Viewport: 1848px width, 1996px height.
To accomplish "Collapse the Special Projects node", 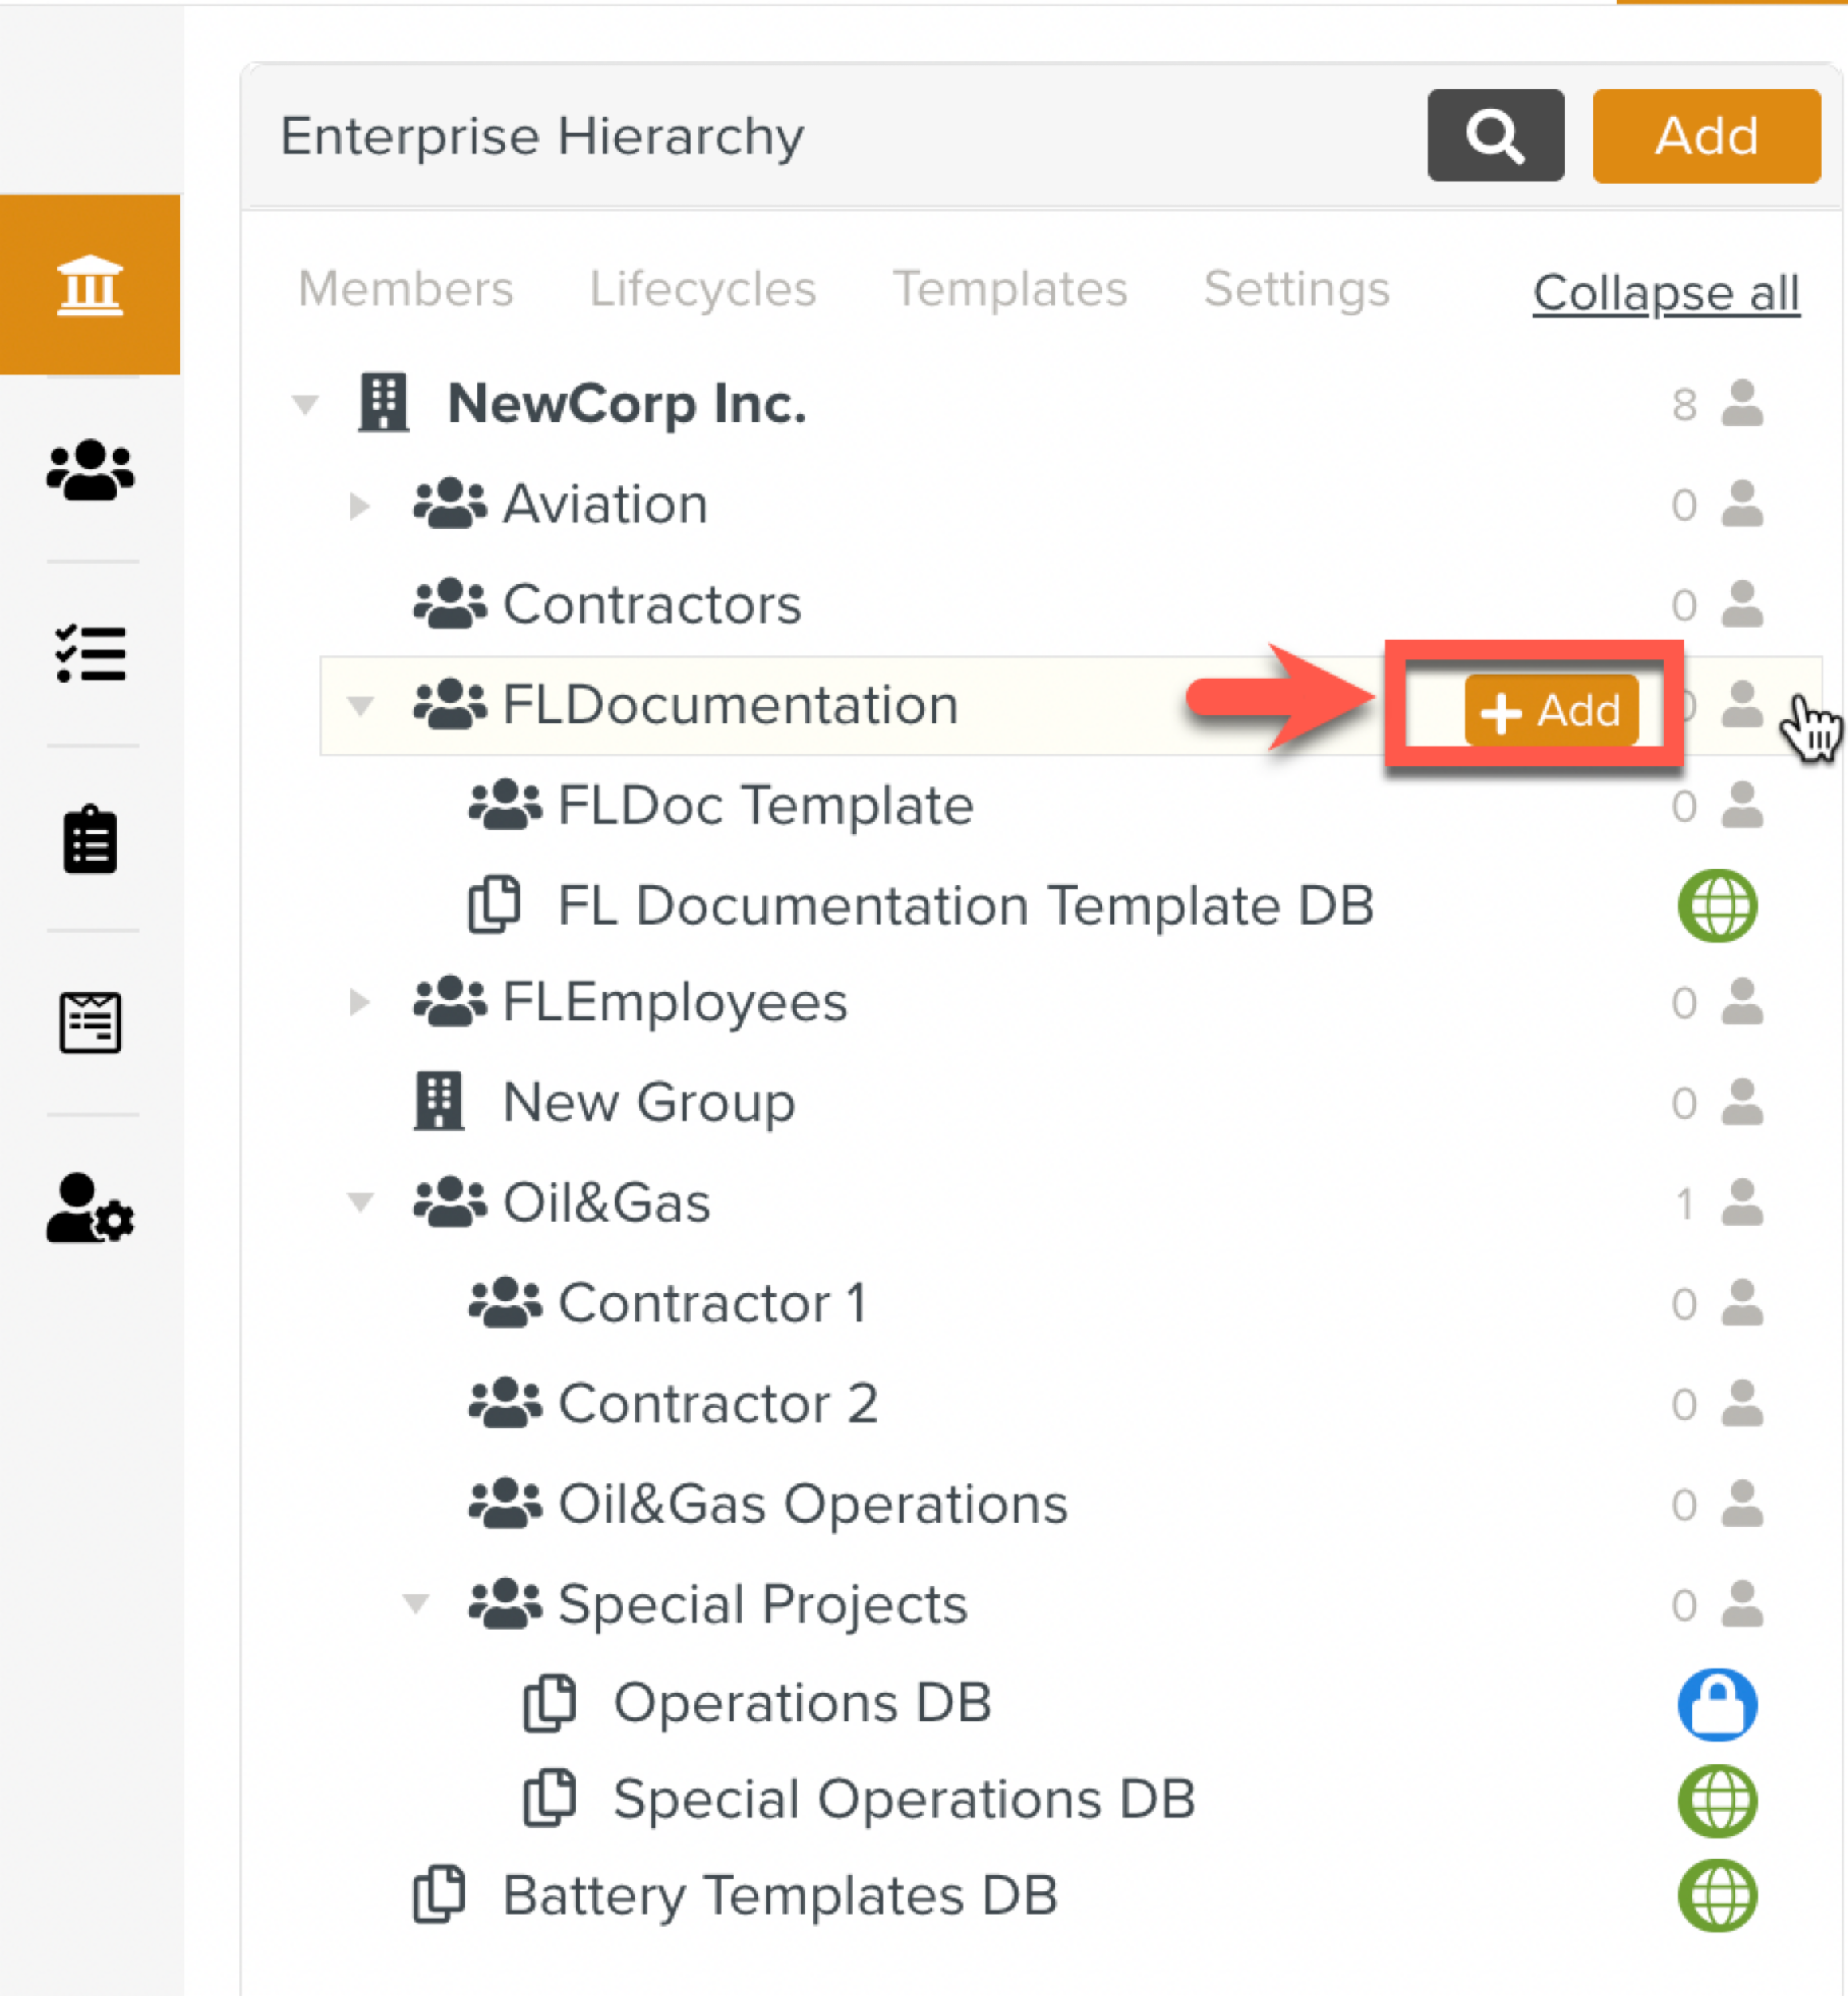I will coord(415,1605).
